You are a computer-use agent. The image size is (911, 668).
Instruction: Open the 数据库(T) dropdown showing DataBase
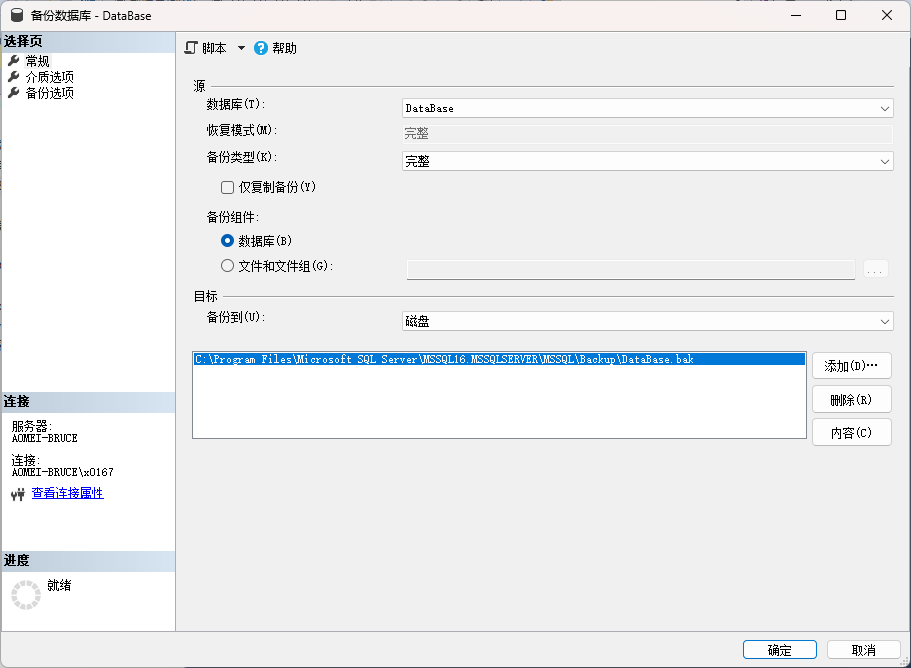[647, 108]
